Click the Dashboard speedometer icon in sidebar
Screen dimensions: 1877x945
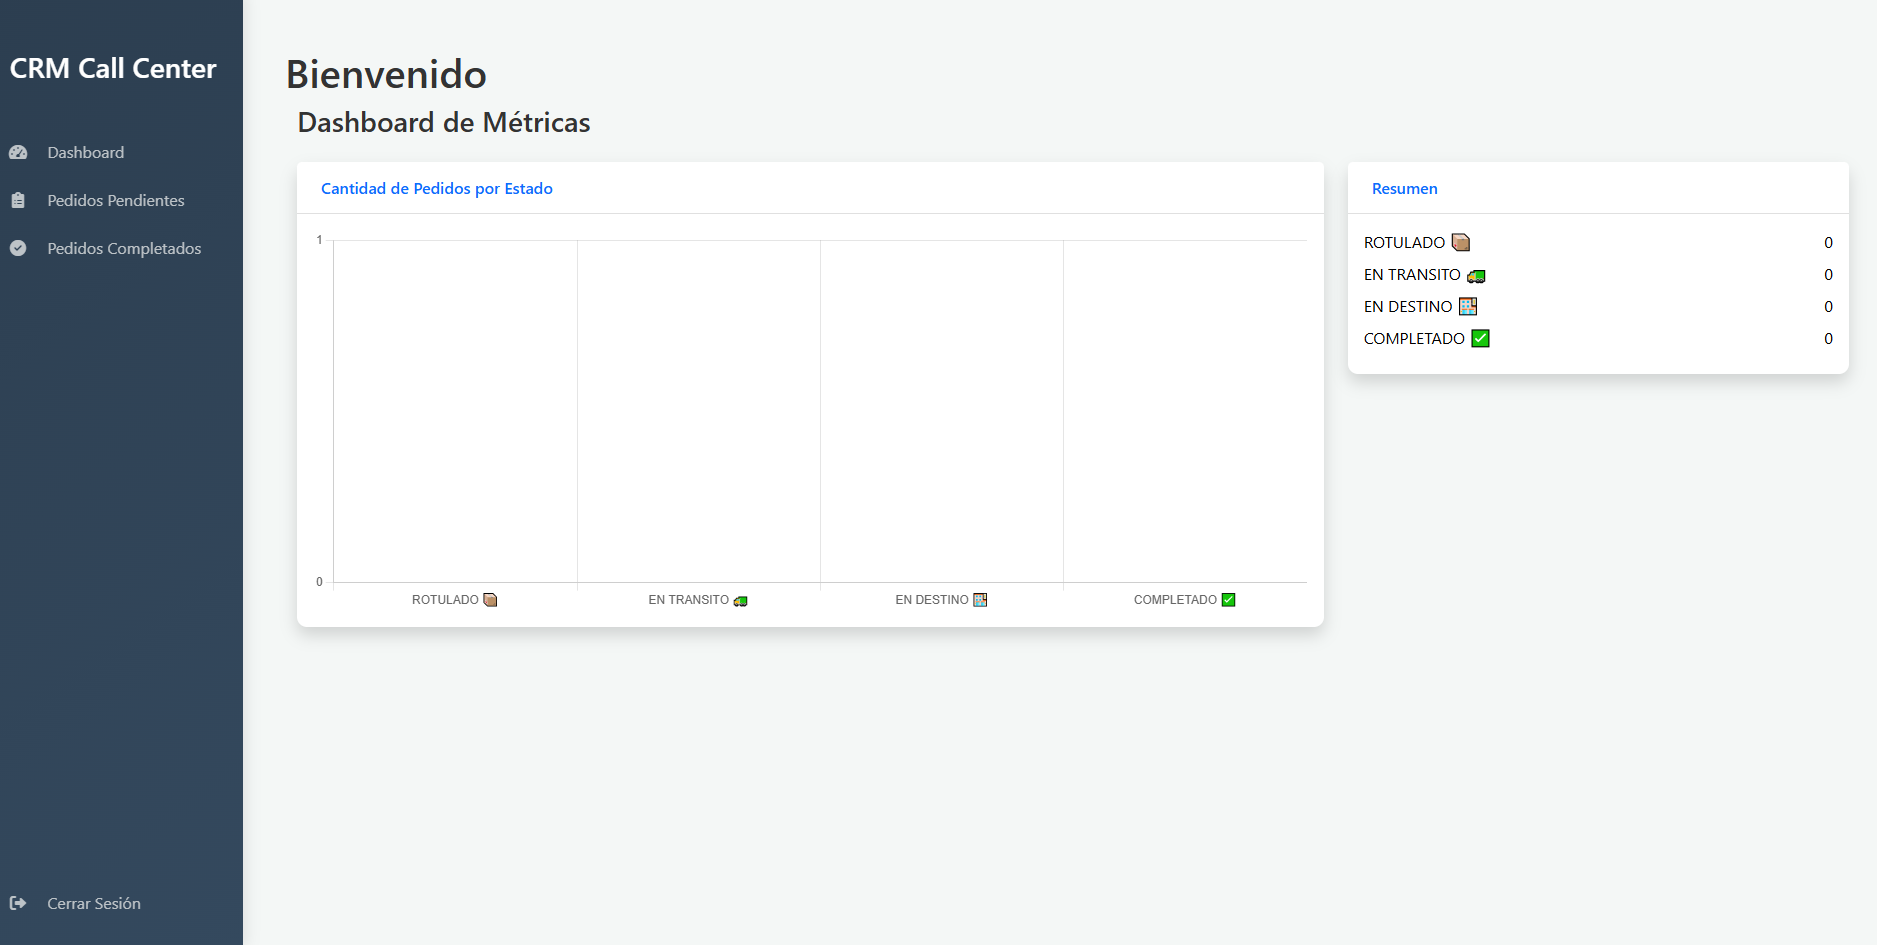click(18, 153)
